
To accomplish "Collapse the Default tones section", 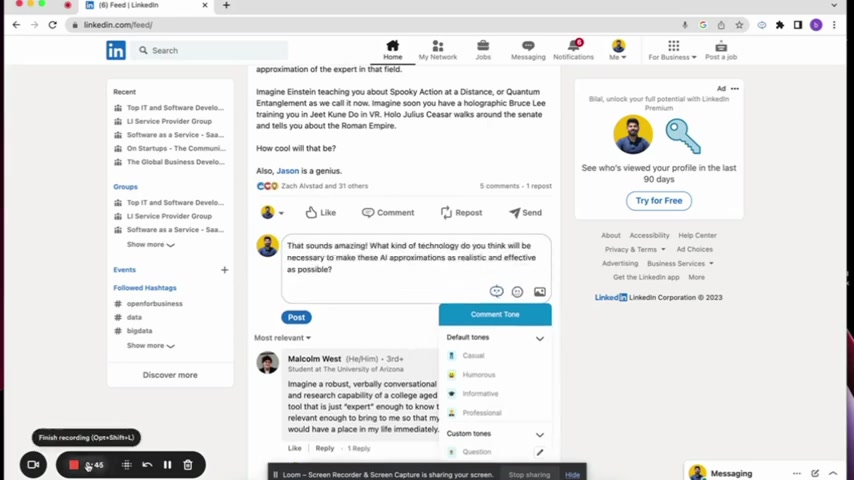I will pos(539,338).
